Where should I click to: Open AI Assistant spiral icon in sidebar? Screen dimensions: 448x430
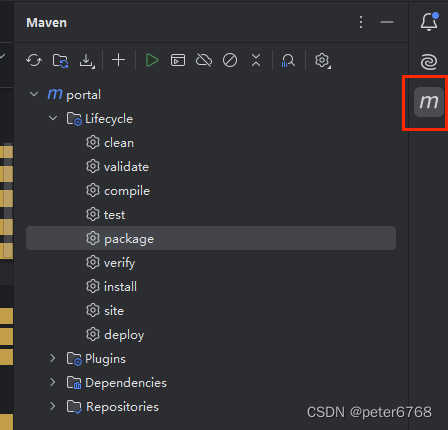pos(429,62)
